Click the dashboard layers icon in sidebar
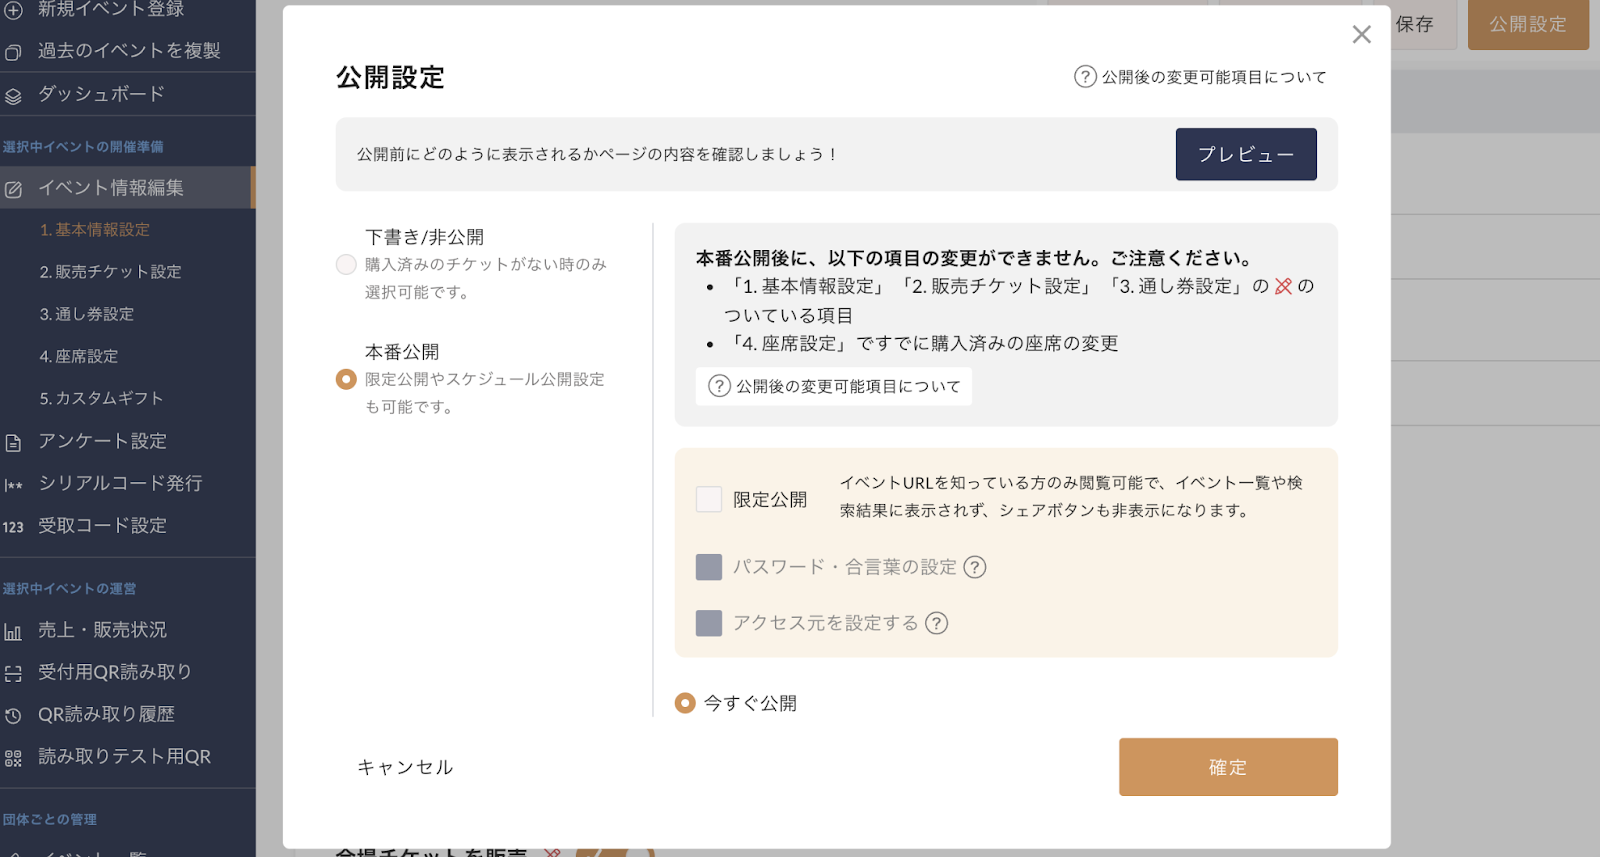This screenshot has width=1600, height=857. [x=13, y=96]
